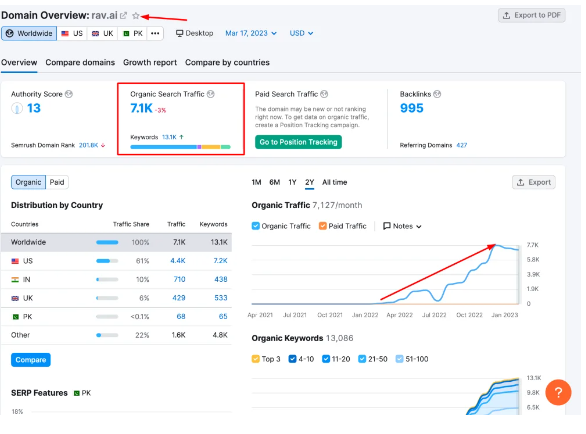Viewport: 586px width, 434px height.
Task: Select the 1M time range
Action: pyautogui.click(x=256, y=182)
